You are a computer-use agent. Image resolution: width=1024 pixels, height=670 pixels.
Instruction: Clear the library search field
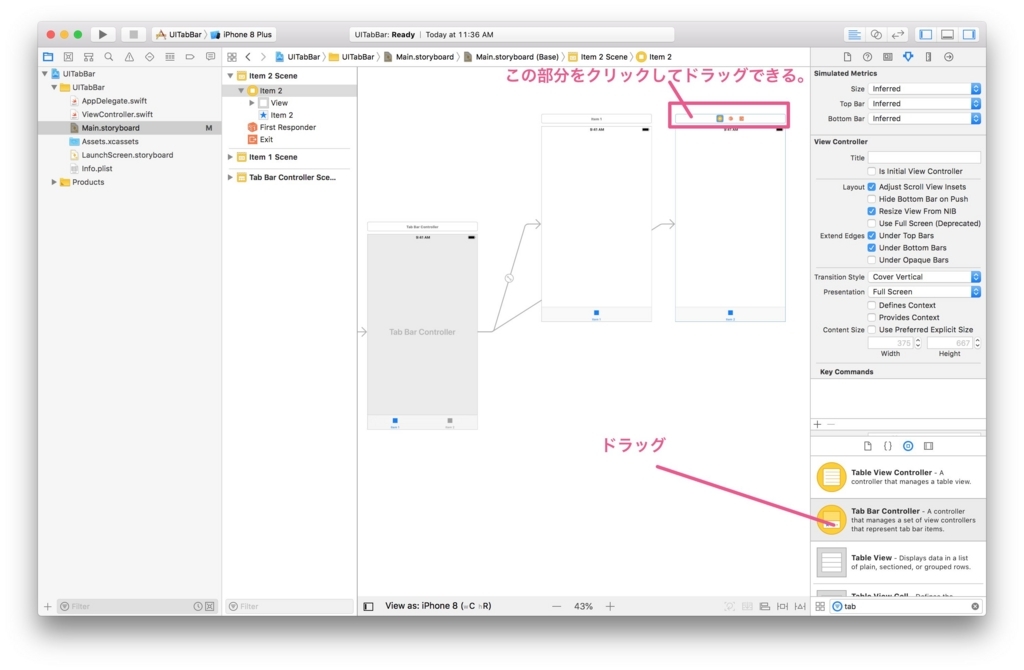tap(975, 607)
